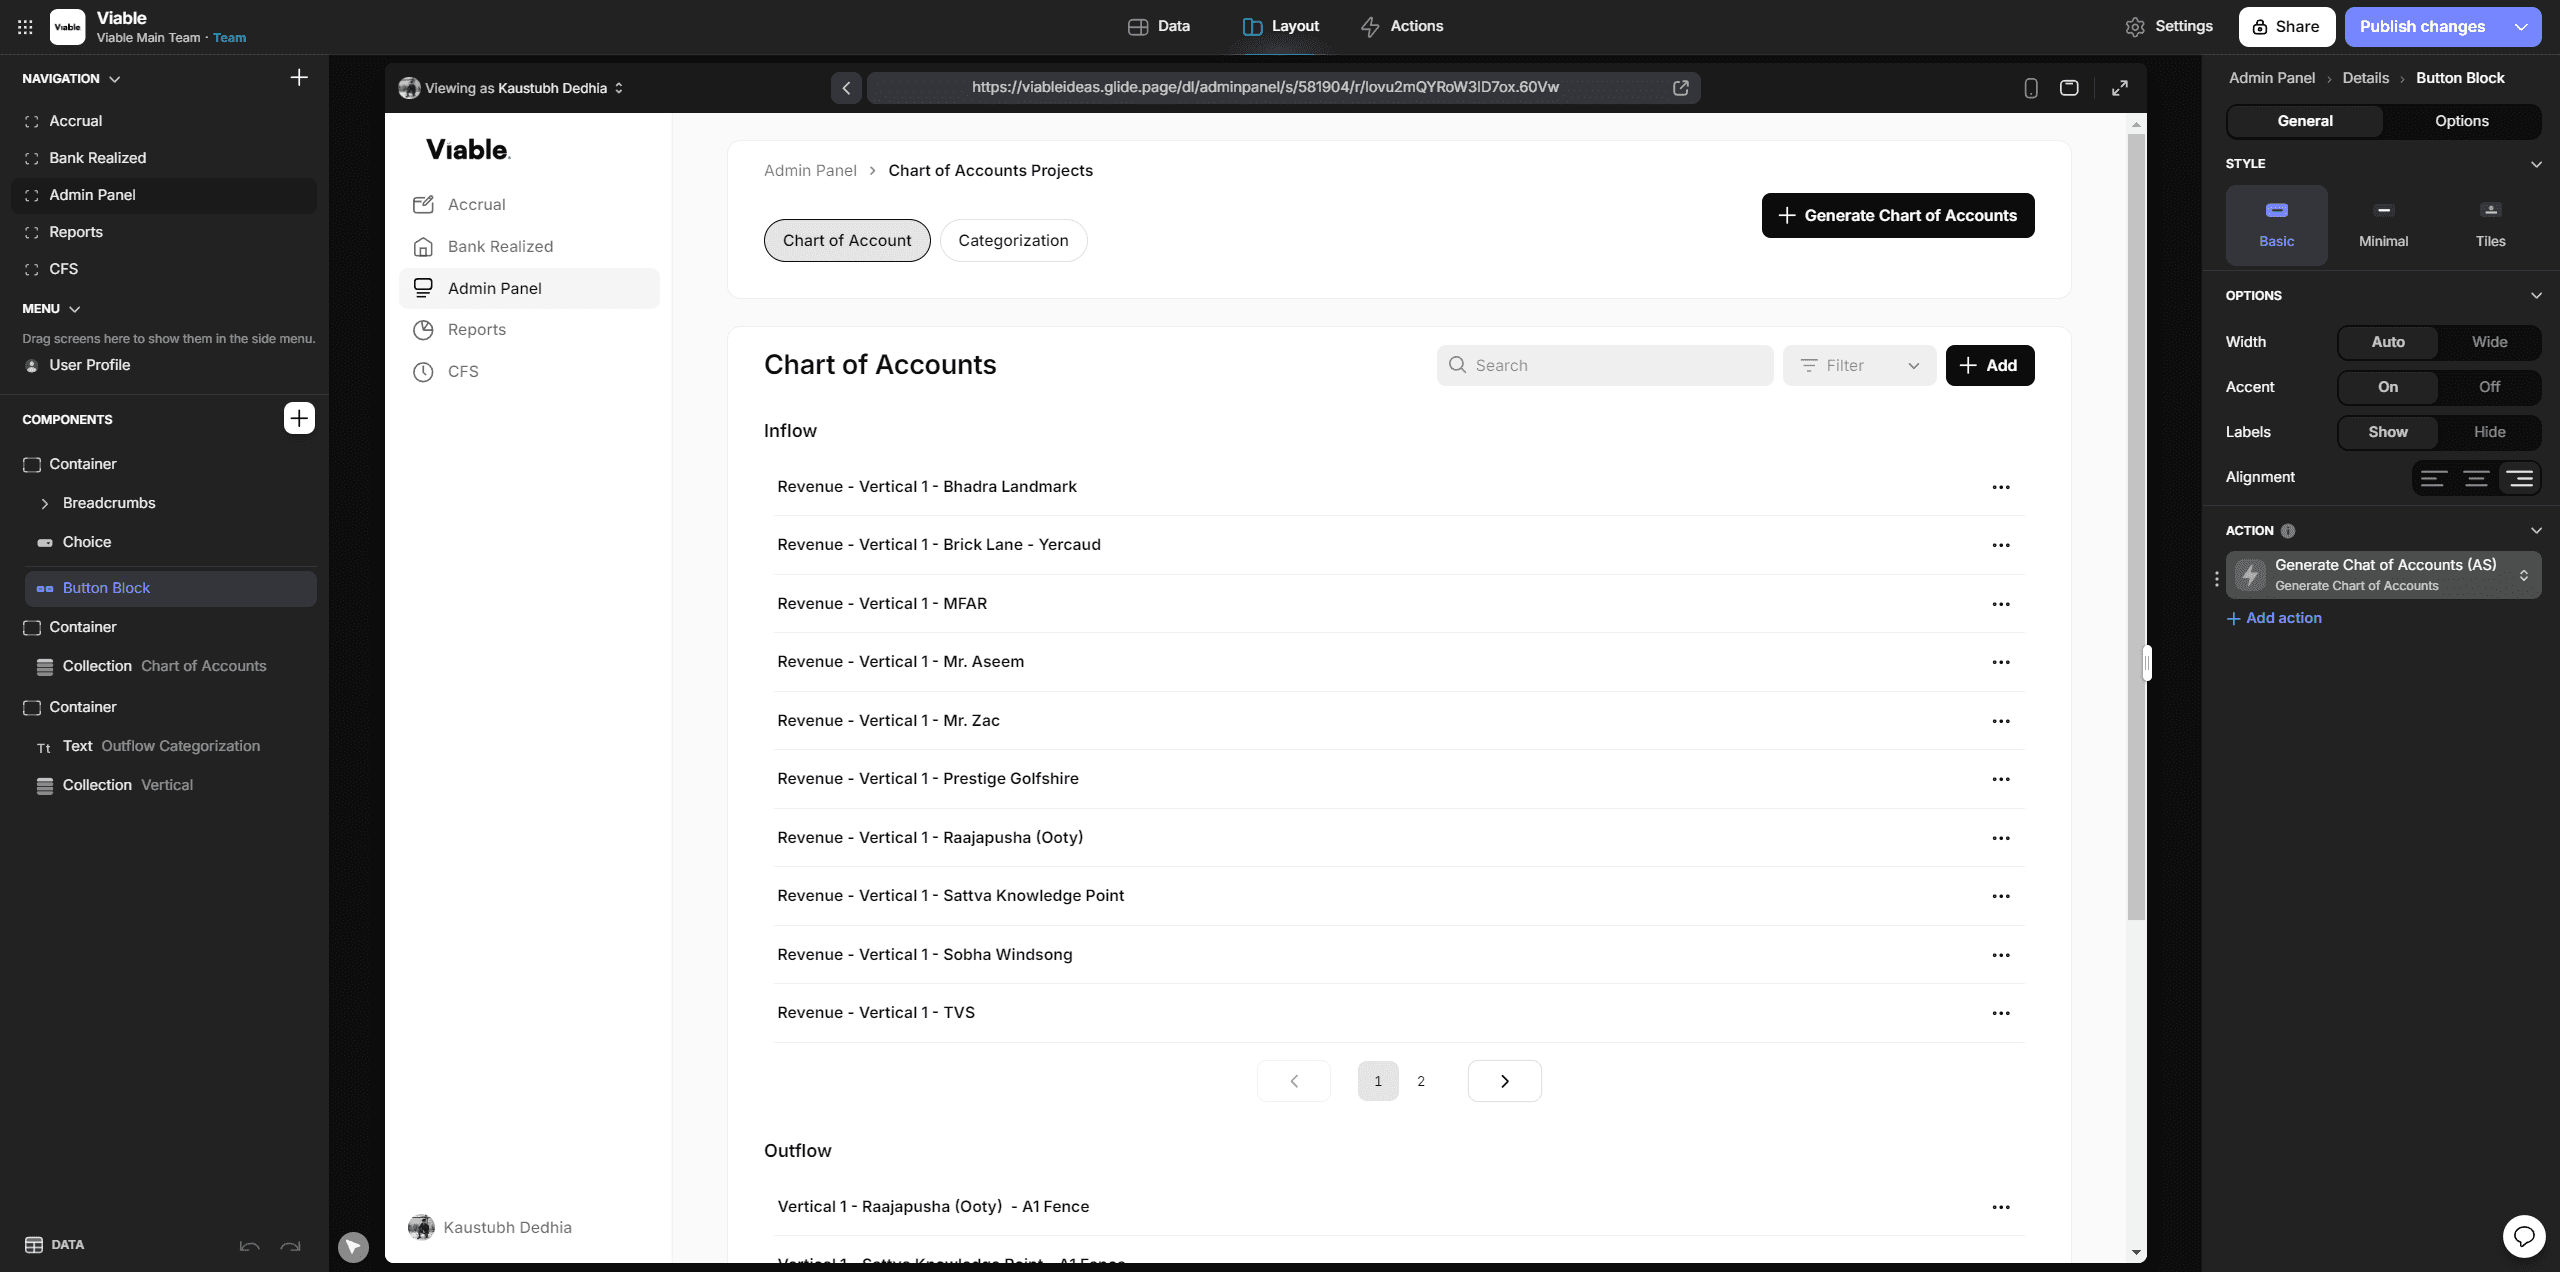The image size is (2560, 1272).
Task: Click the Add action link
Action: click(2274, 619)
